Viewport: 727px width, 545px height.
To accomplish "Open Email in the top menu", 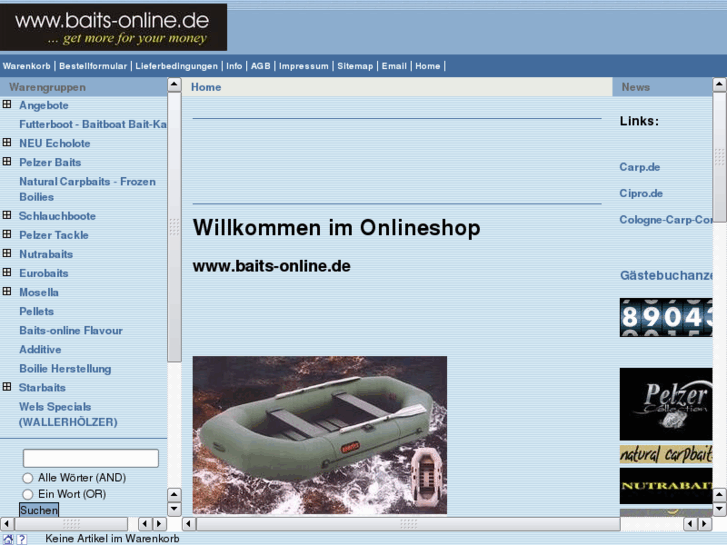I will point(394,66).
